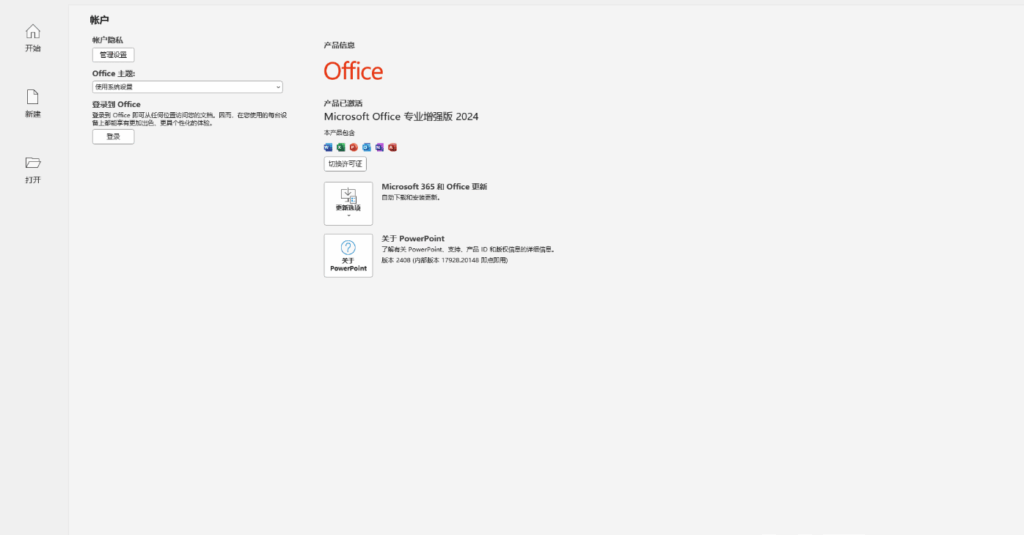Go to the 开始 (Home) page
1024x535 pixels.
[x=33, y=38]
